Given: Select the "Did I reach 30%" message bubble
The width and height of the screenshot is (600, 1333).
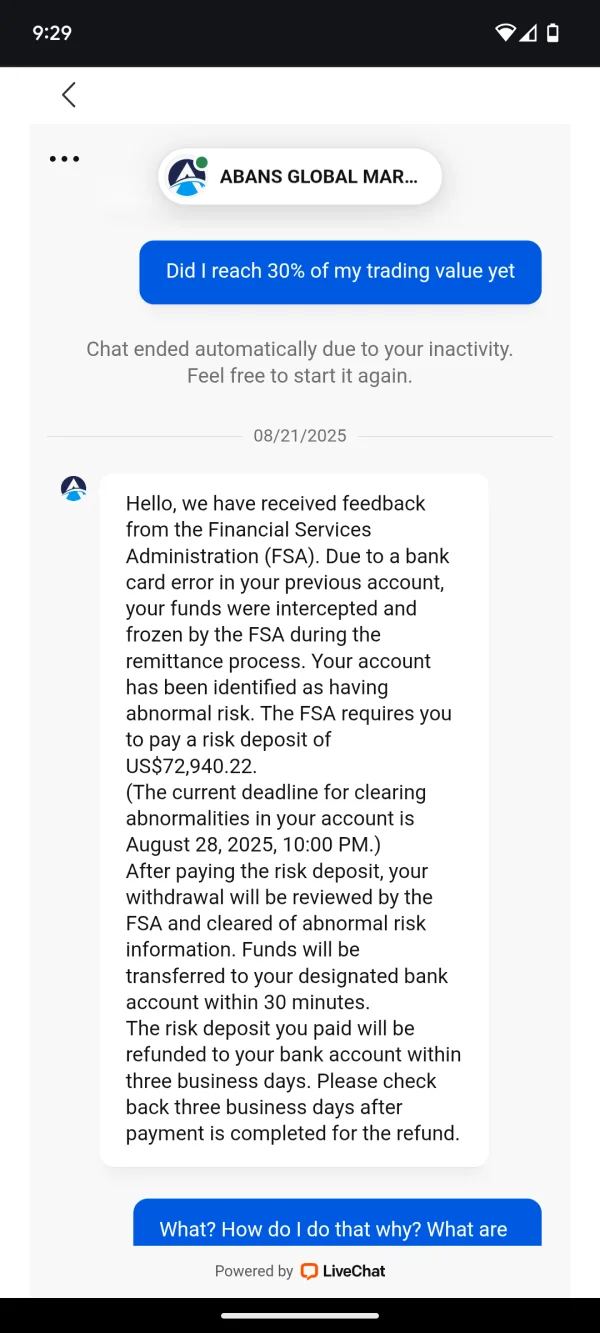Looking at the screenshot, I should [340, 271].
